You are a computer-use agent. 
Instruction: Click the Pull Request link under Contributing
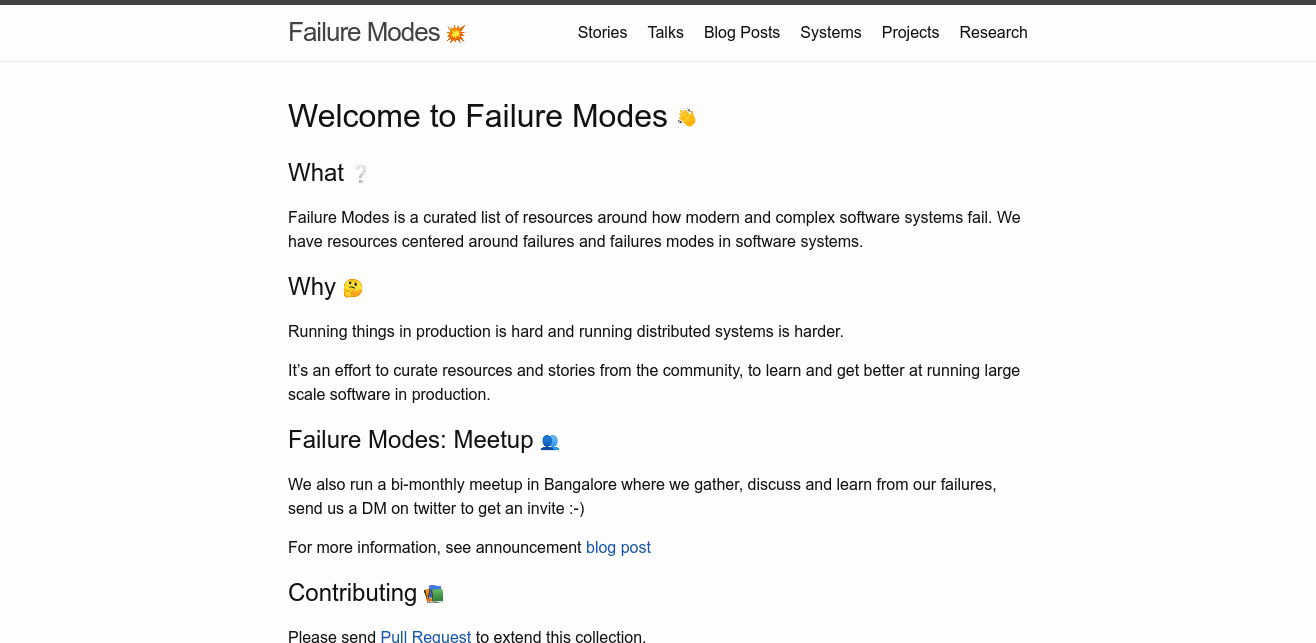[426, 636]
